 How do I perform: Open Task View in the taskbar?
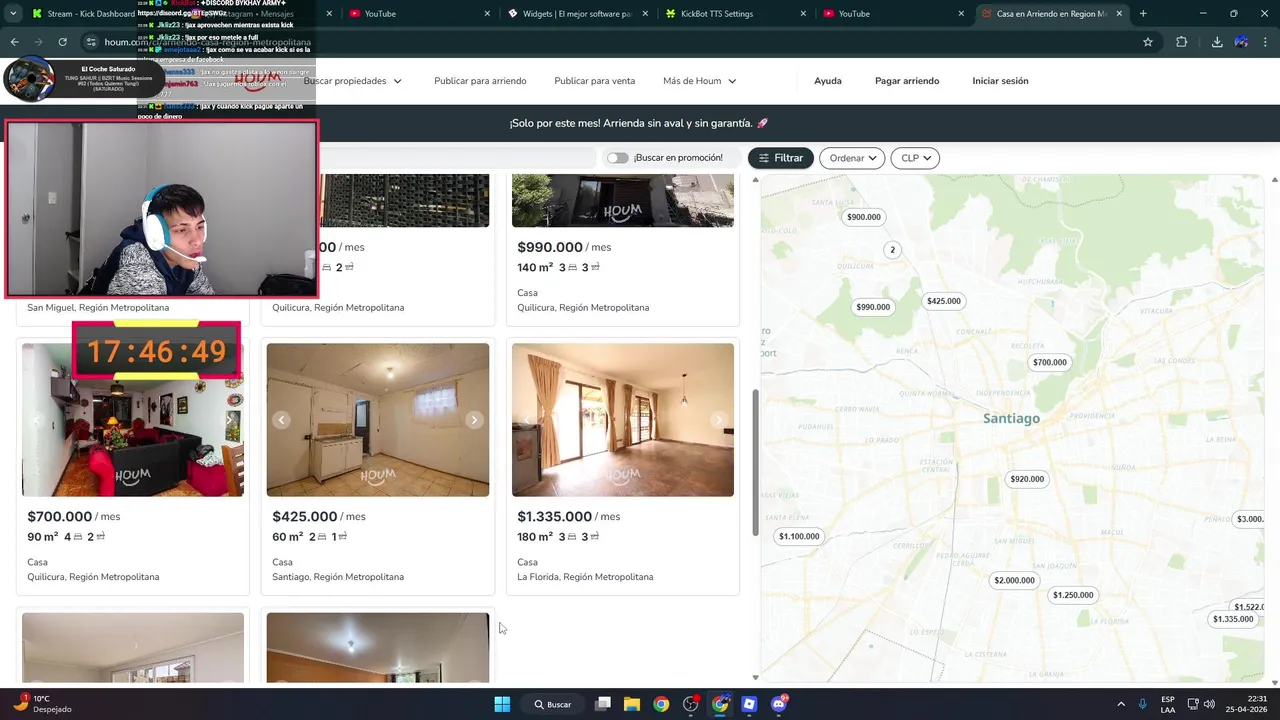tap(603, 704)
